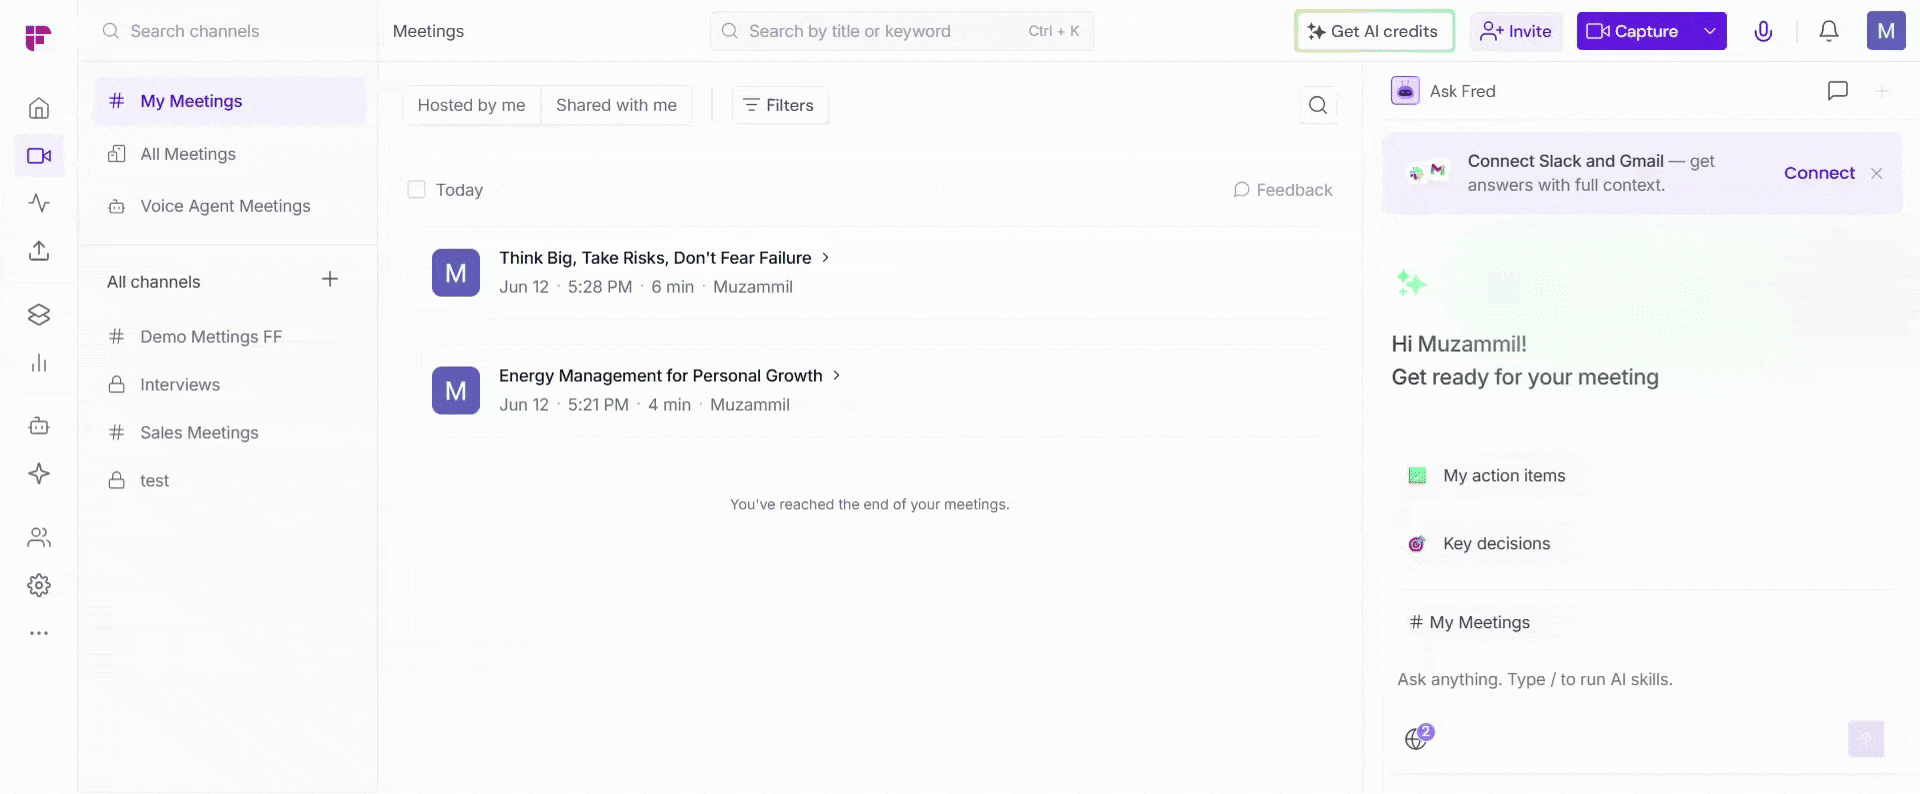This screenshot has height=794, width=1920.
Task: Dismiss the Connect Slack and Gmail banner
Action: coord(1877,174)
